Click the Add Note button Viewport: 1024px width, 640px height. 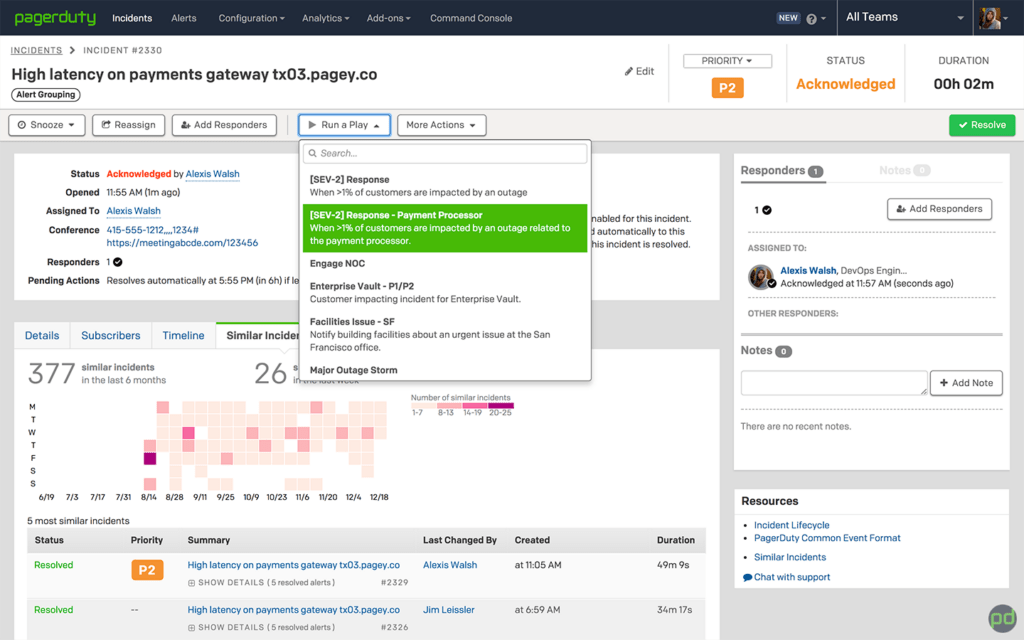pos(966,383)
